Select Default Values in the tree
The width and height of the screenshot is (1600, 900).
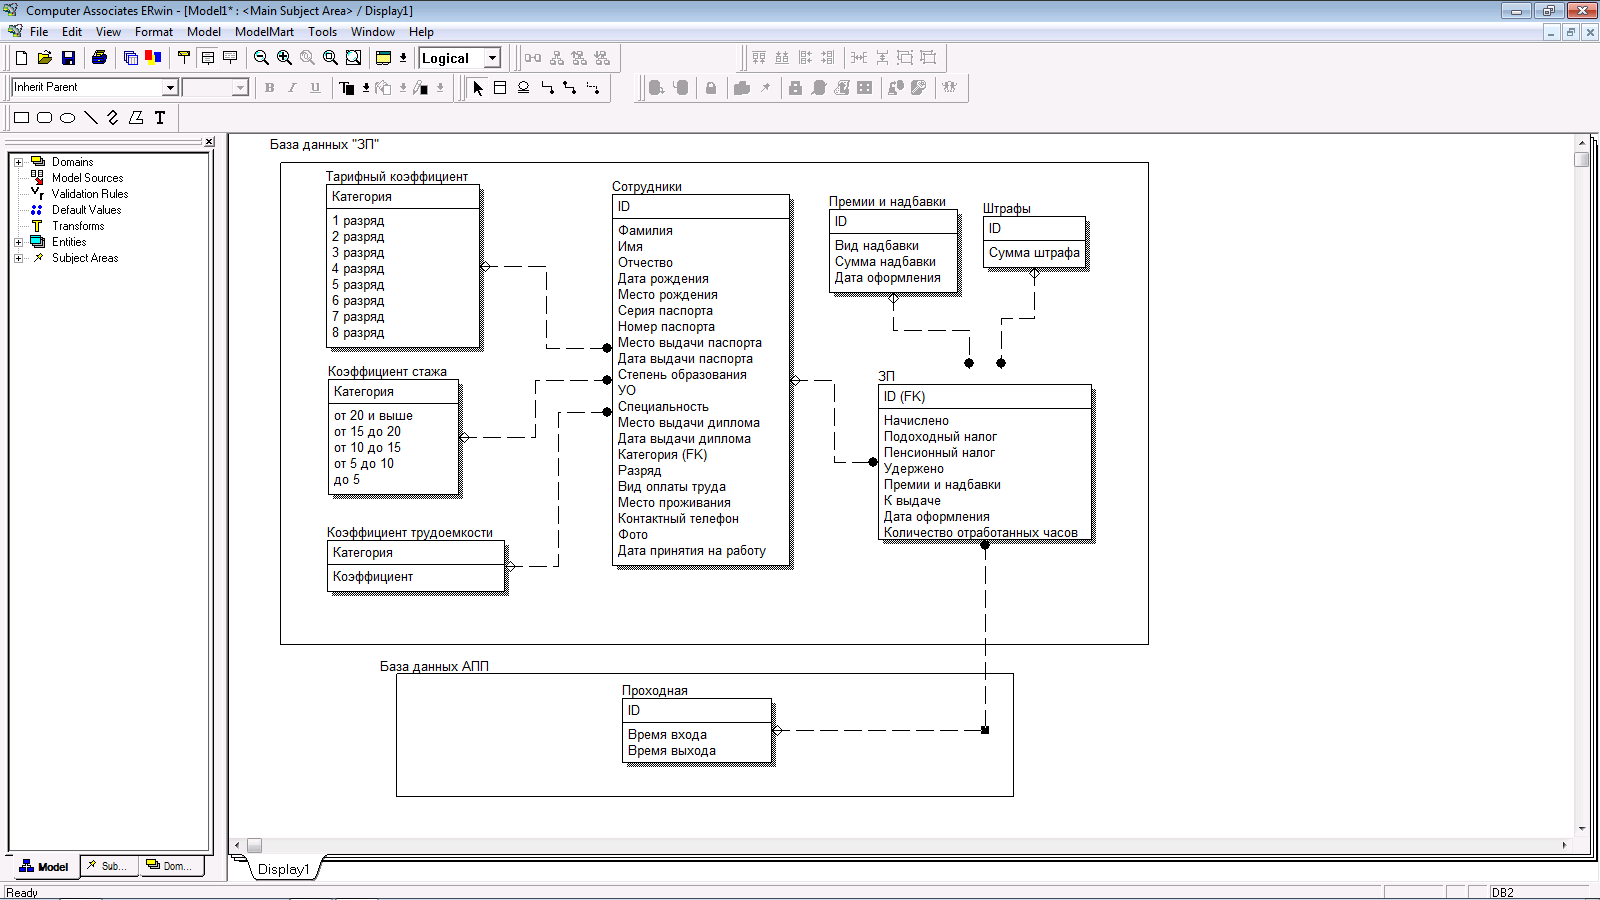click(x=86, y=210)
